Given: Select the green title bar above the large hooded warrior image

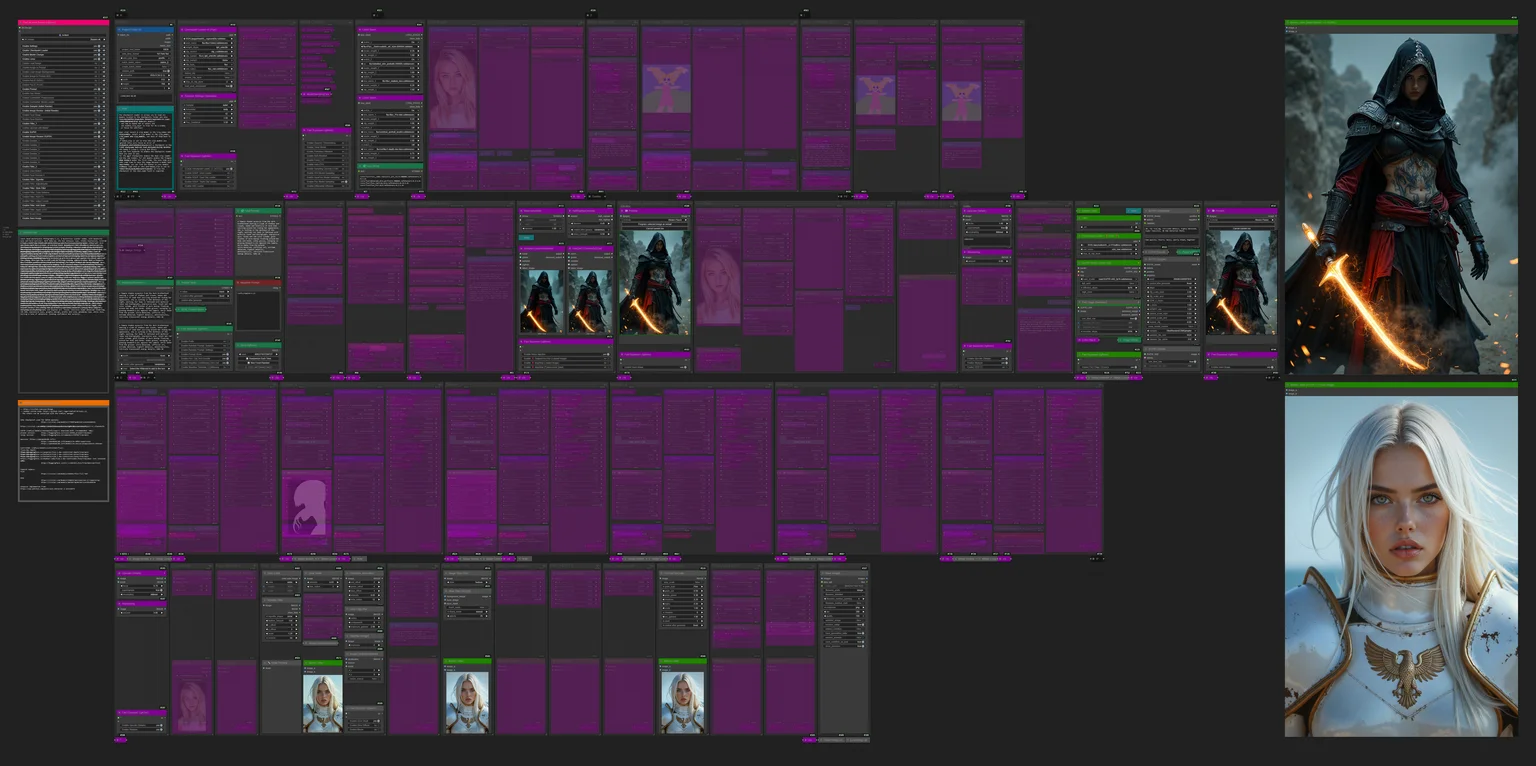Looking at the screenshot, I should click(x=1401, y=22).
